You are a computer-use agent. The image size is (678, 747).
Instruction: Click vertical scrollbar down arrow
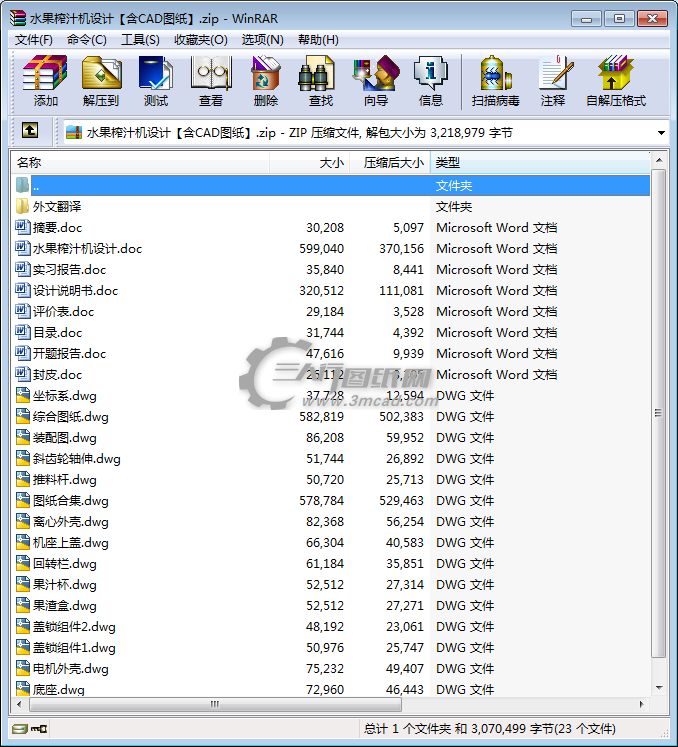click(x=659, y=687)
